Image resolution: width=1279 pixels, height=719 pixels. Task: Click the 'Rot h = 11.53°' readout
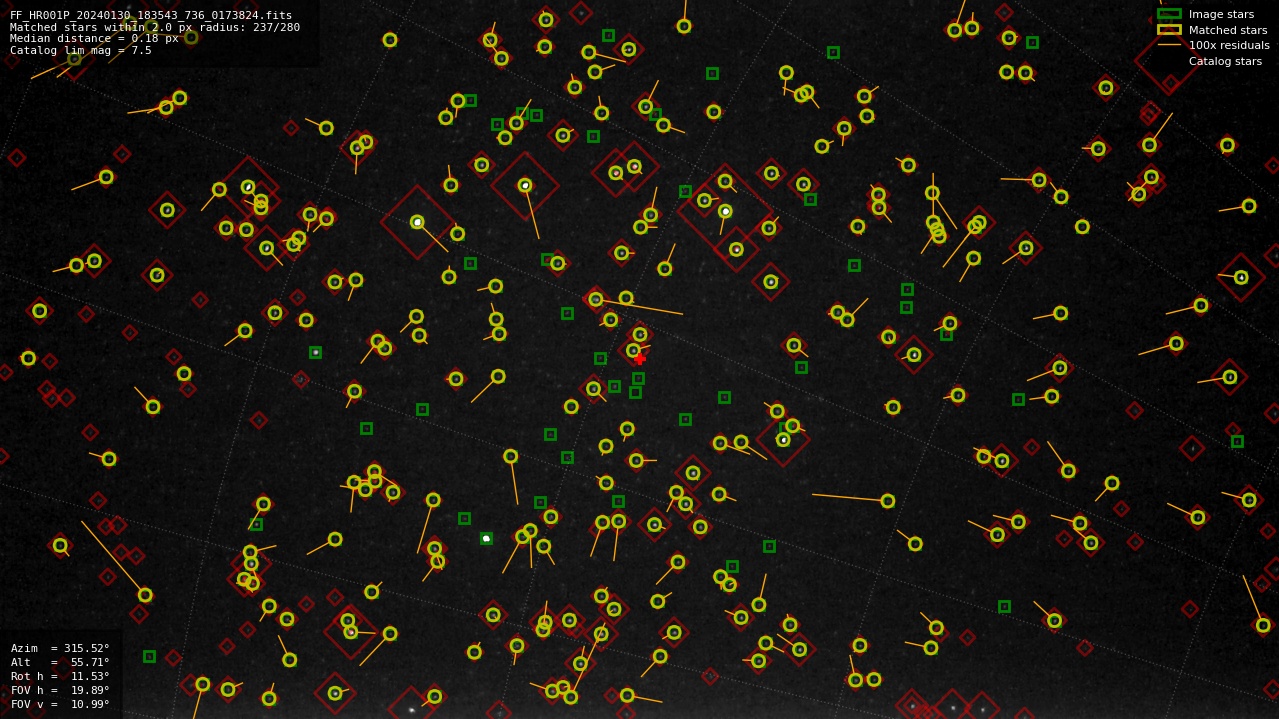60,677
